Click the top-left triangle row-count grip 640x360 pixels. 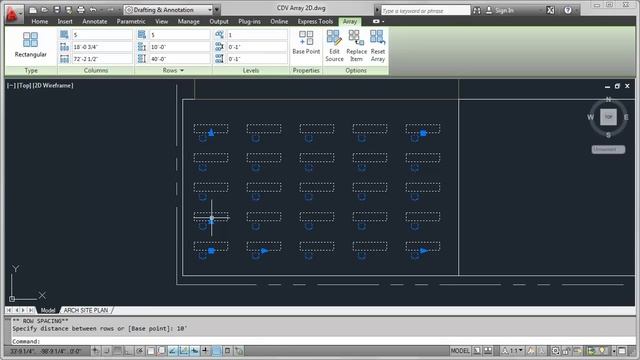click(x=211, y=132)
